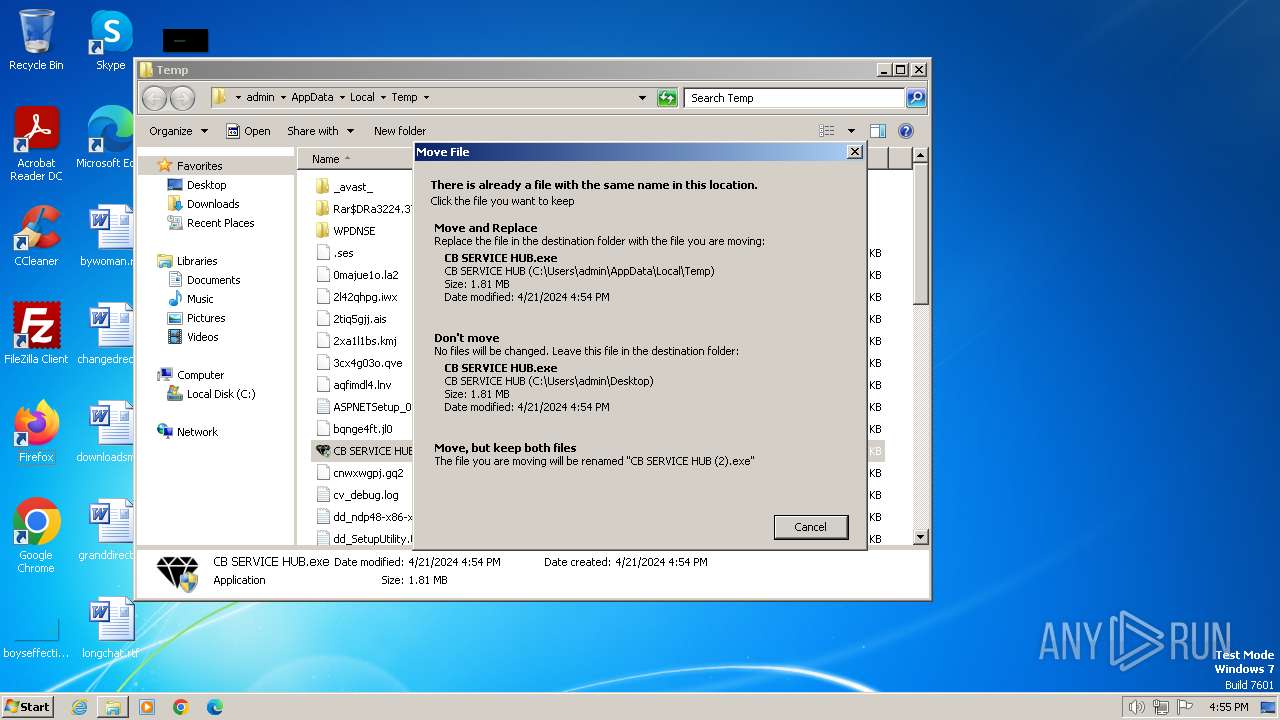Open Explorer help question mark icon
Screen dimensions: 1280x720
(906, 131)
